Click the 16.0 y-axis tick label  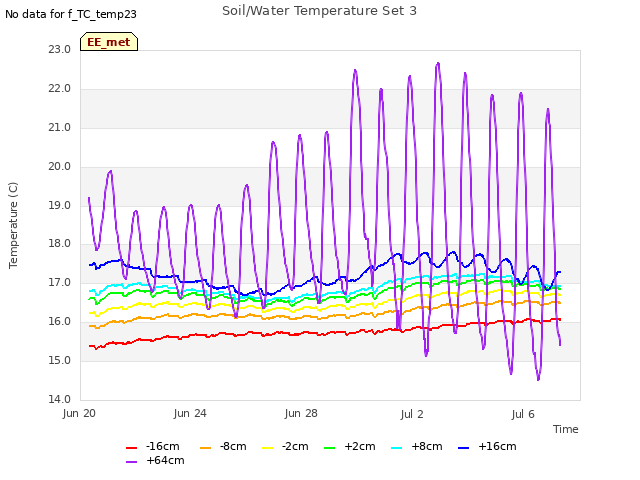[59, 322]
